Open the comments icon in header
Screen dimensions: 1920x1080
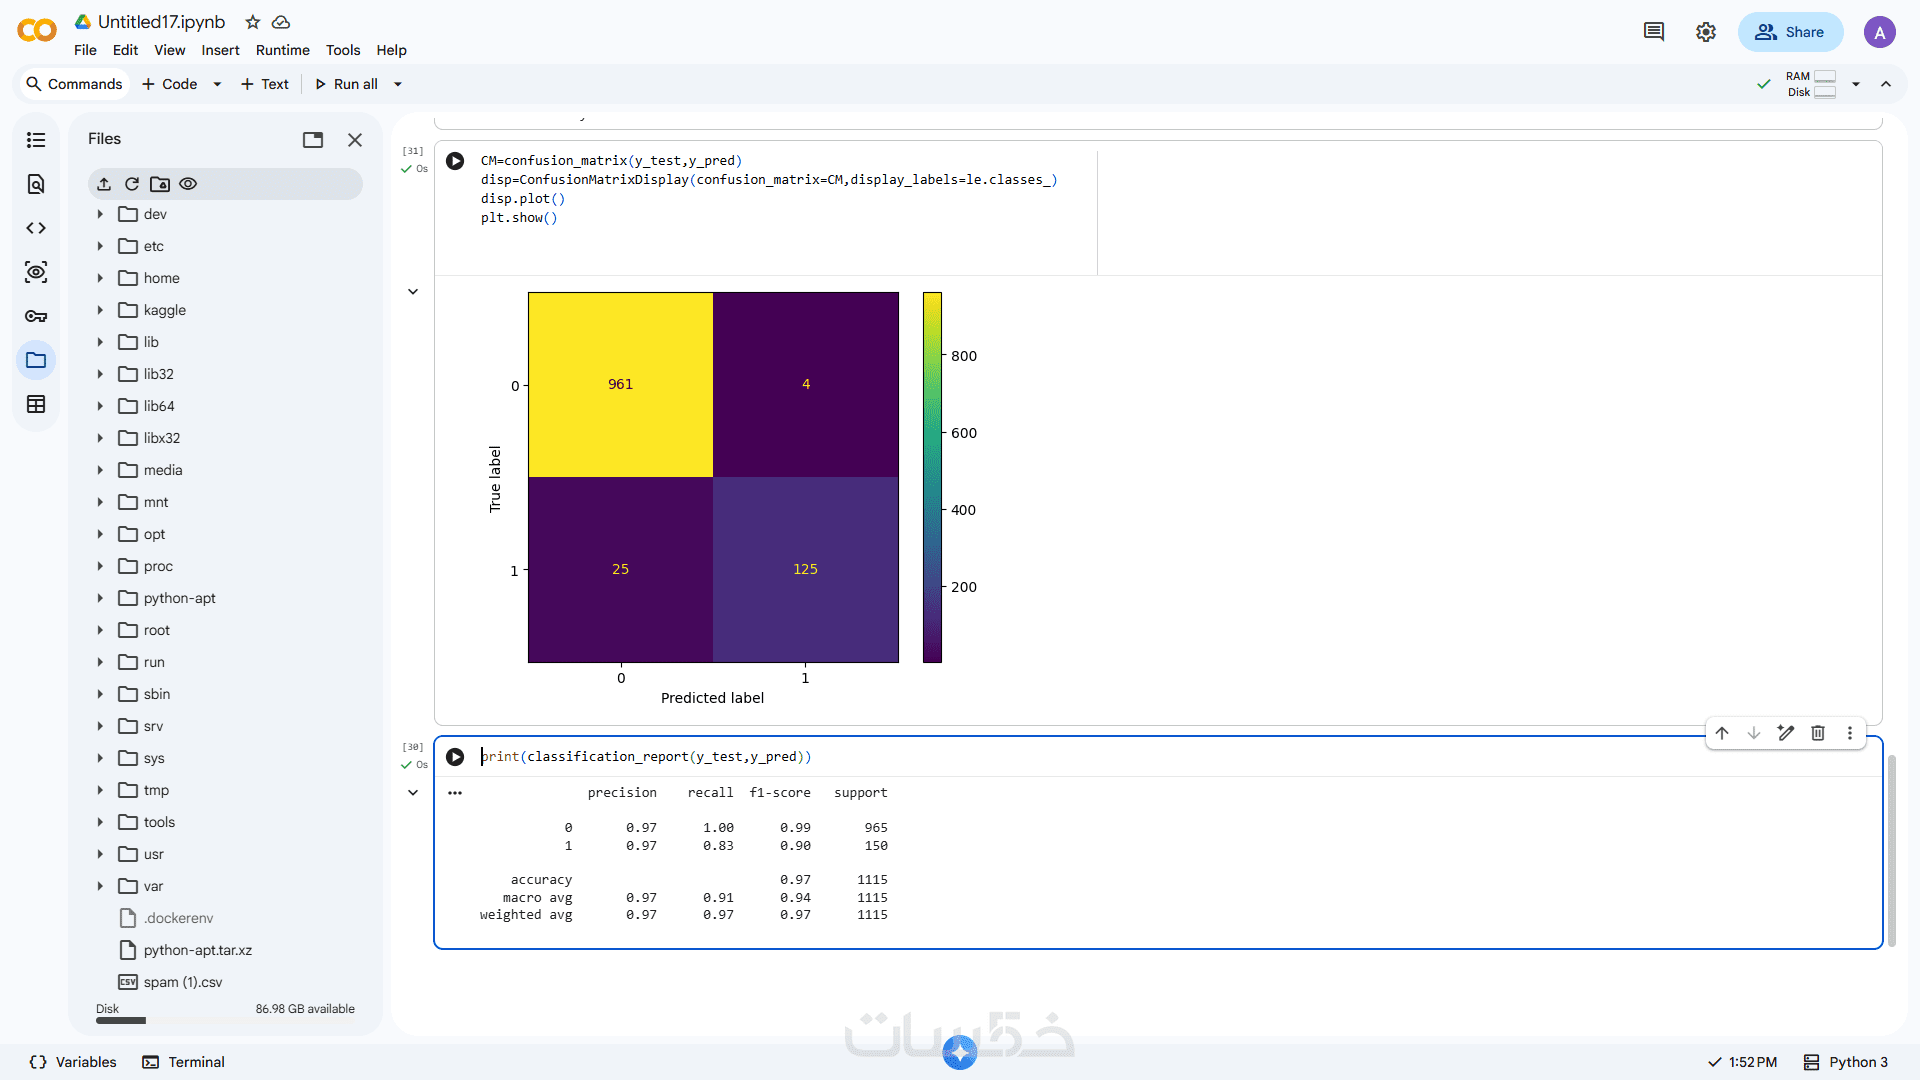coord(1654,32)
